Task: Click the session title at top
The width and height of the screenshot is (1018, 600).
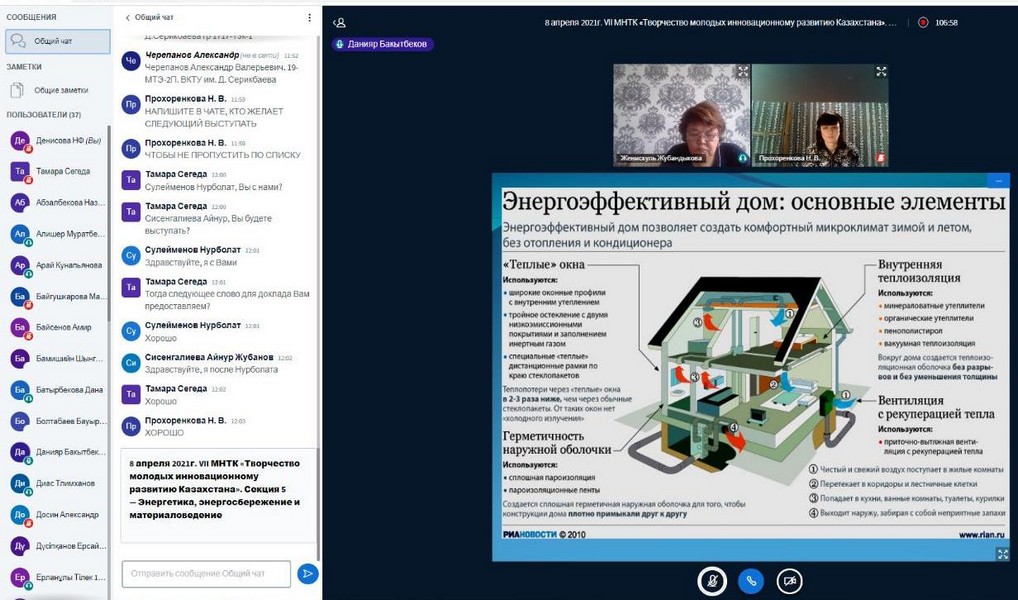Action: click(721, 22)
